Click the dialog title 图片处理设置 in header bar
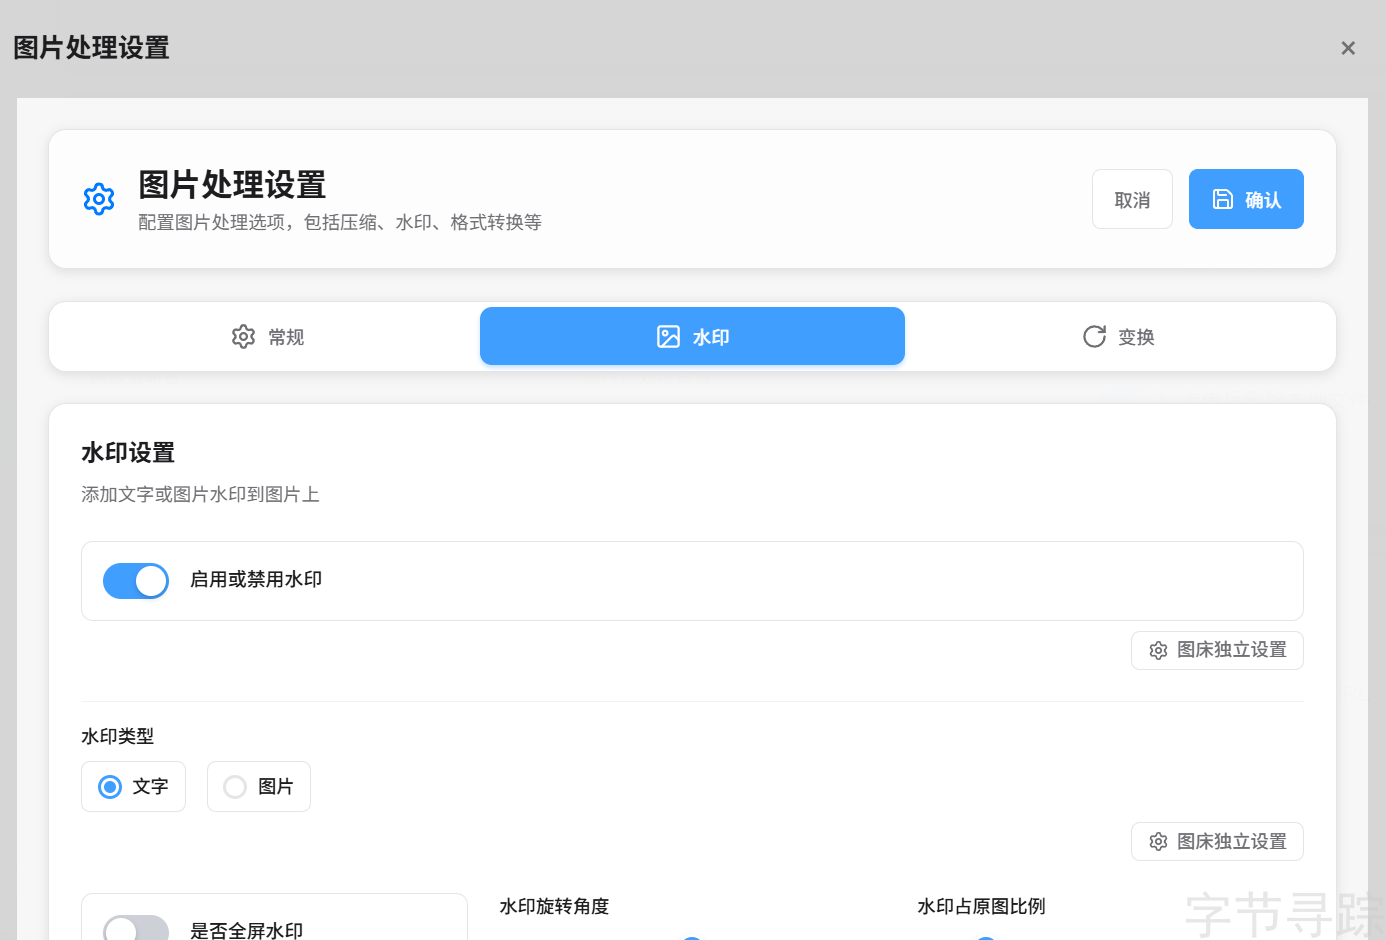Viewport: 1386px width, 940px height. point(91,48)
